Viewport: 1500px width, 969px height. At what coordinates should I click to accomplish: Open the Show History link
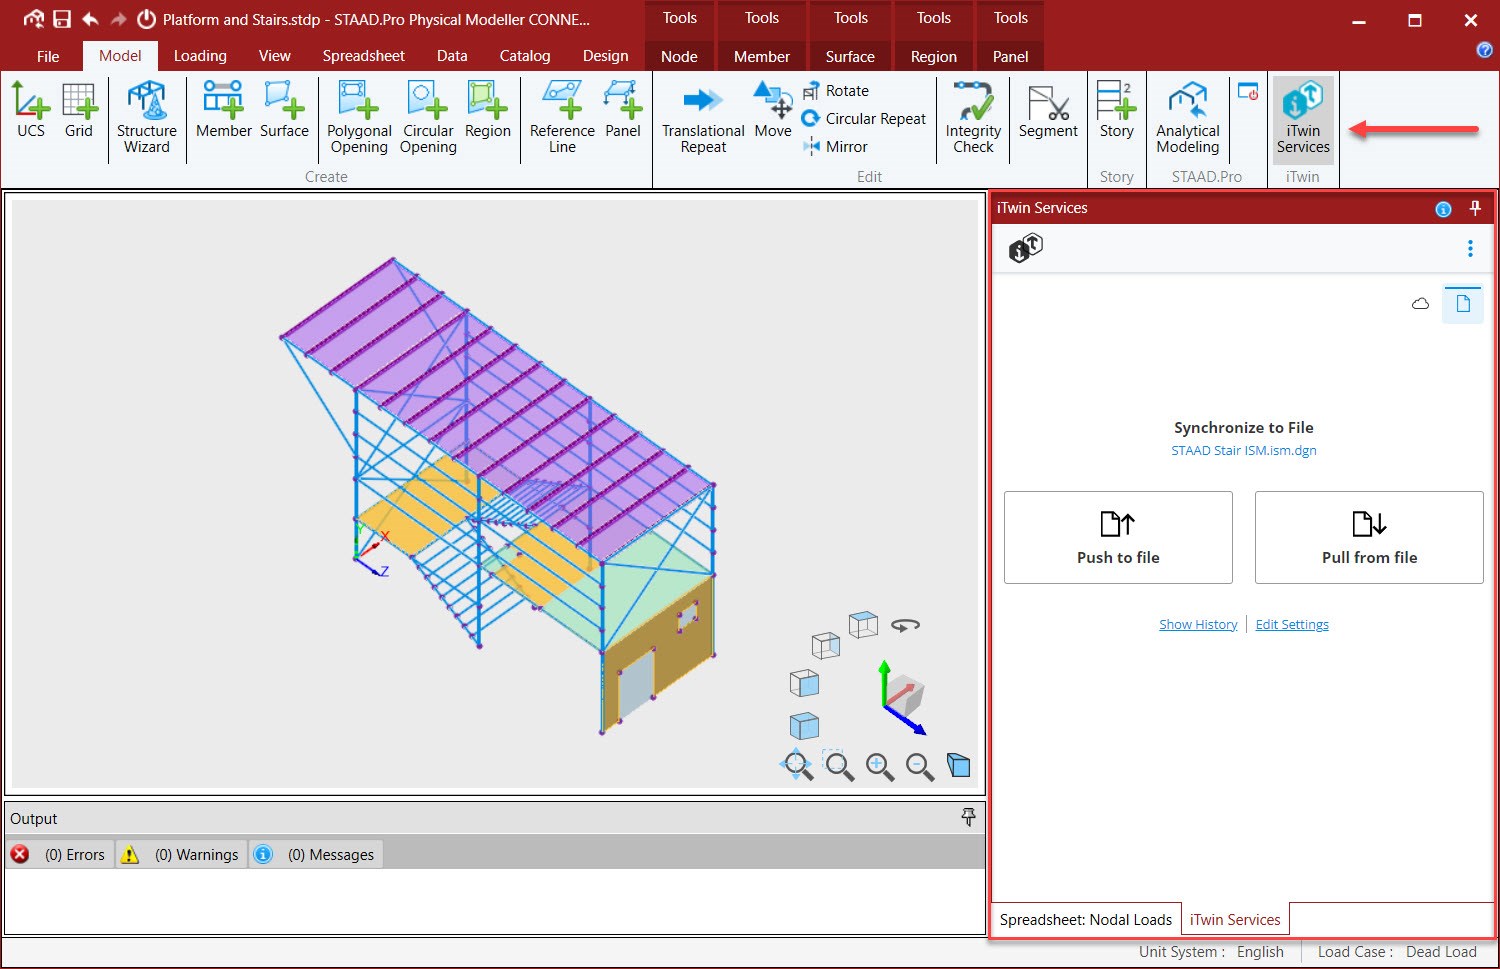pyautogui.click(x=1198, y=625)
